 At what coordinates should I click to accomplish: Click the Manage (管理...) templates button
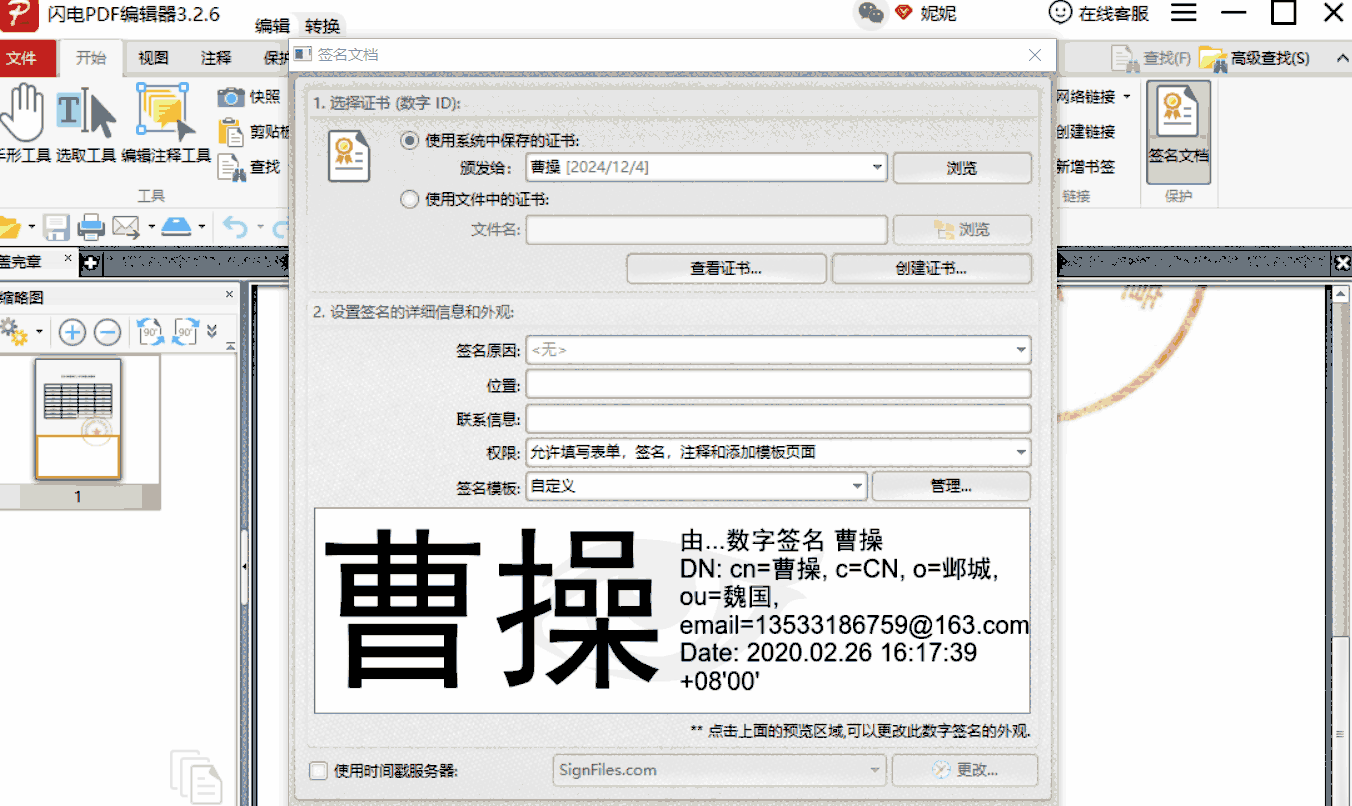951,486
